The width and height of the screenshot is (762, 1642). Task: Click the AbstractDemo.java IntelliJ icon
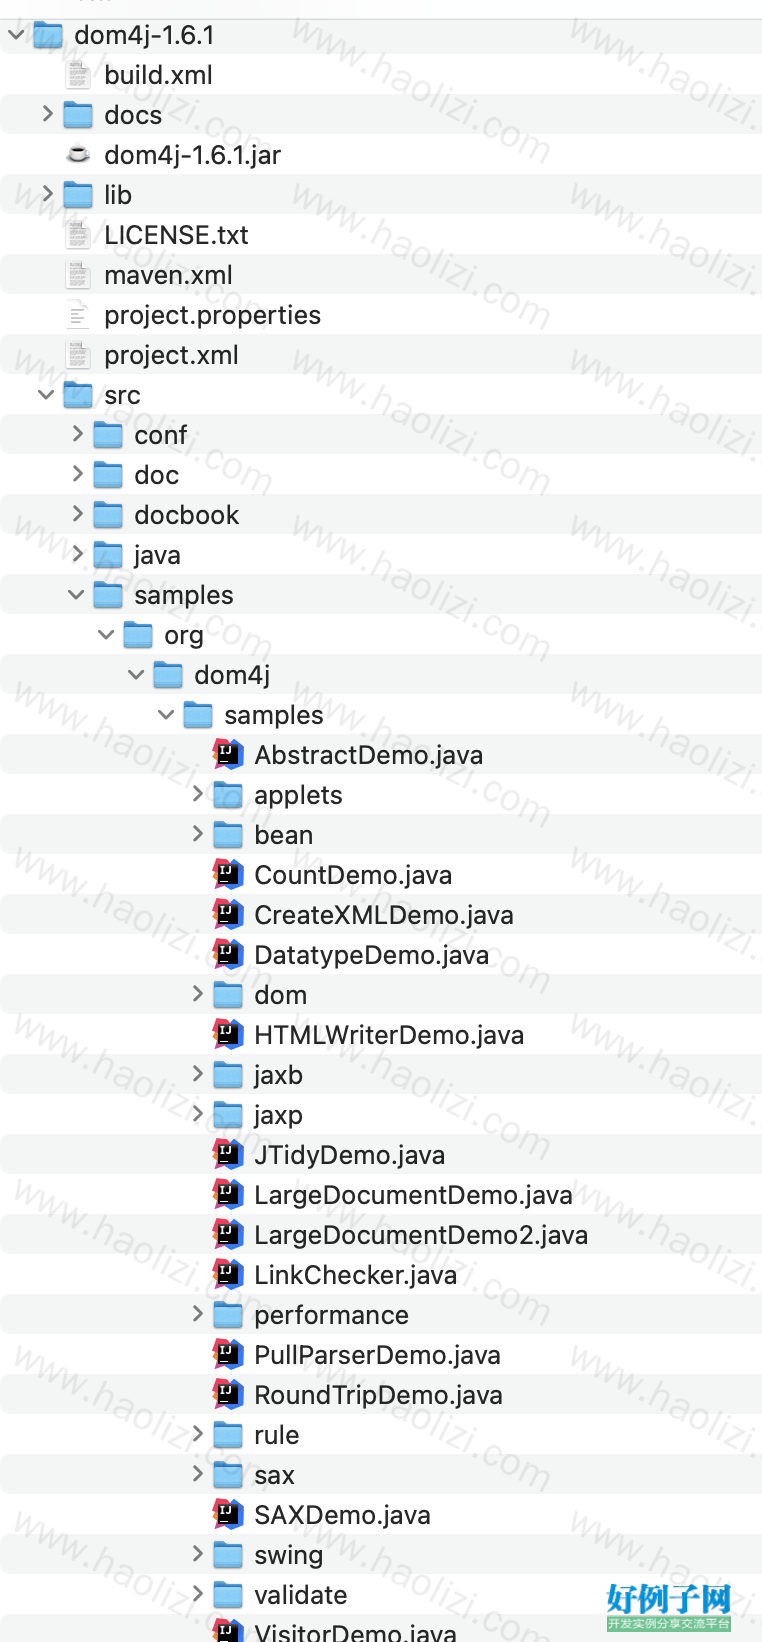click(228, 754)
